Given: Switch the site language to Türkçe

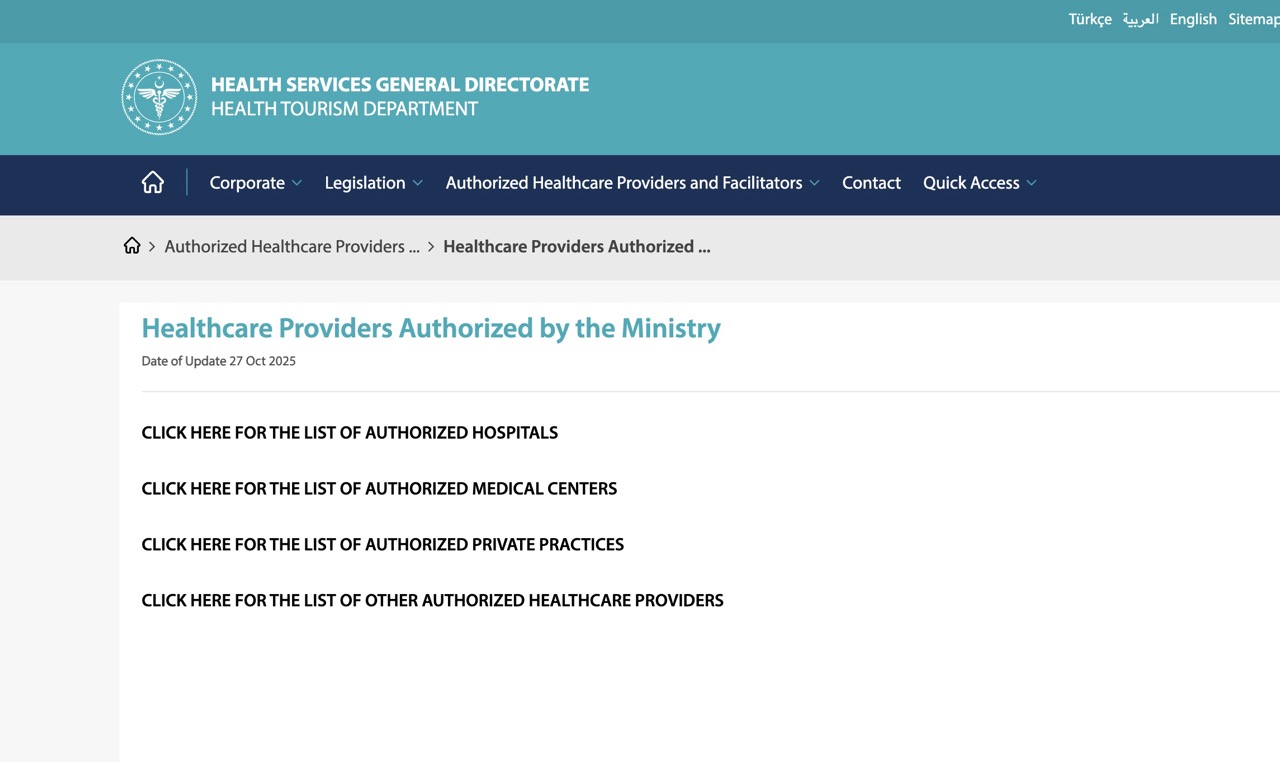Looking at the screenshot, I should (x=1089, y=19).
